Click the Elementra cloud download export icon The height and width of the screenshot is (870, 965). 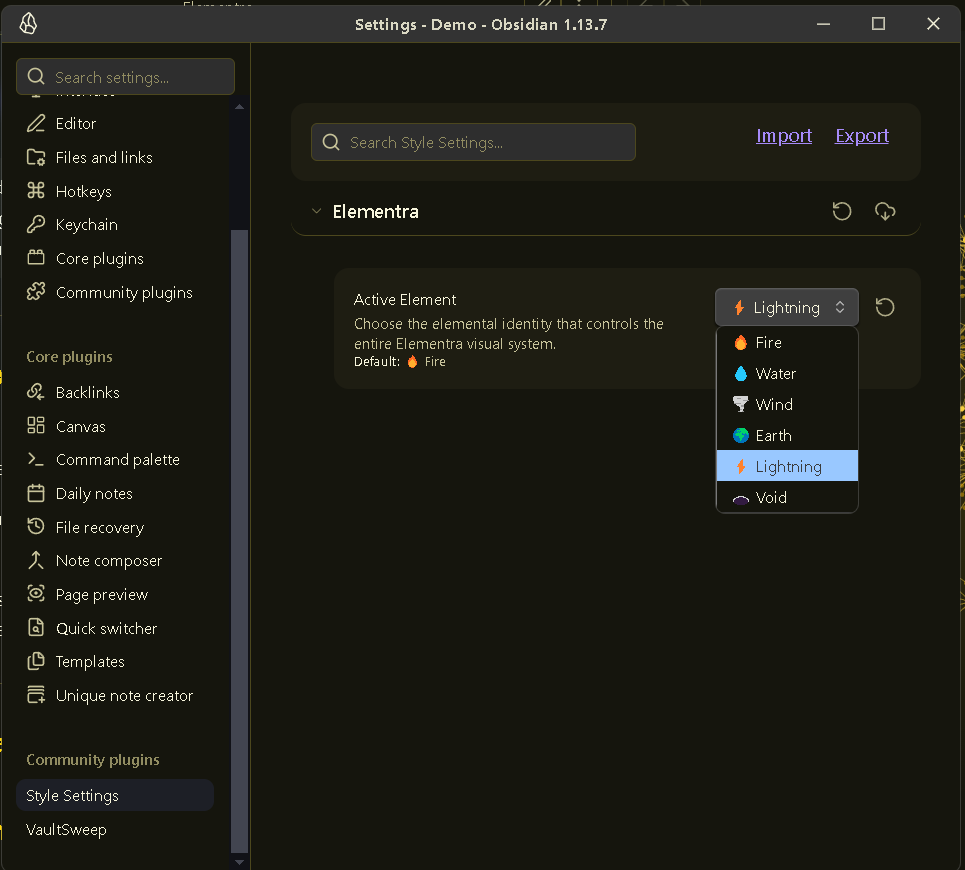[885, 212]
